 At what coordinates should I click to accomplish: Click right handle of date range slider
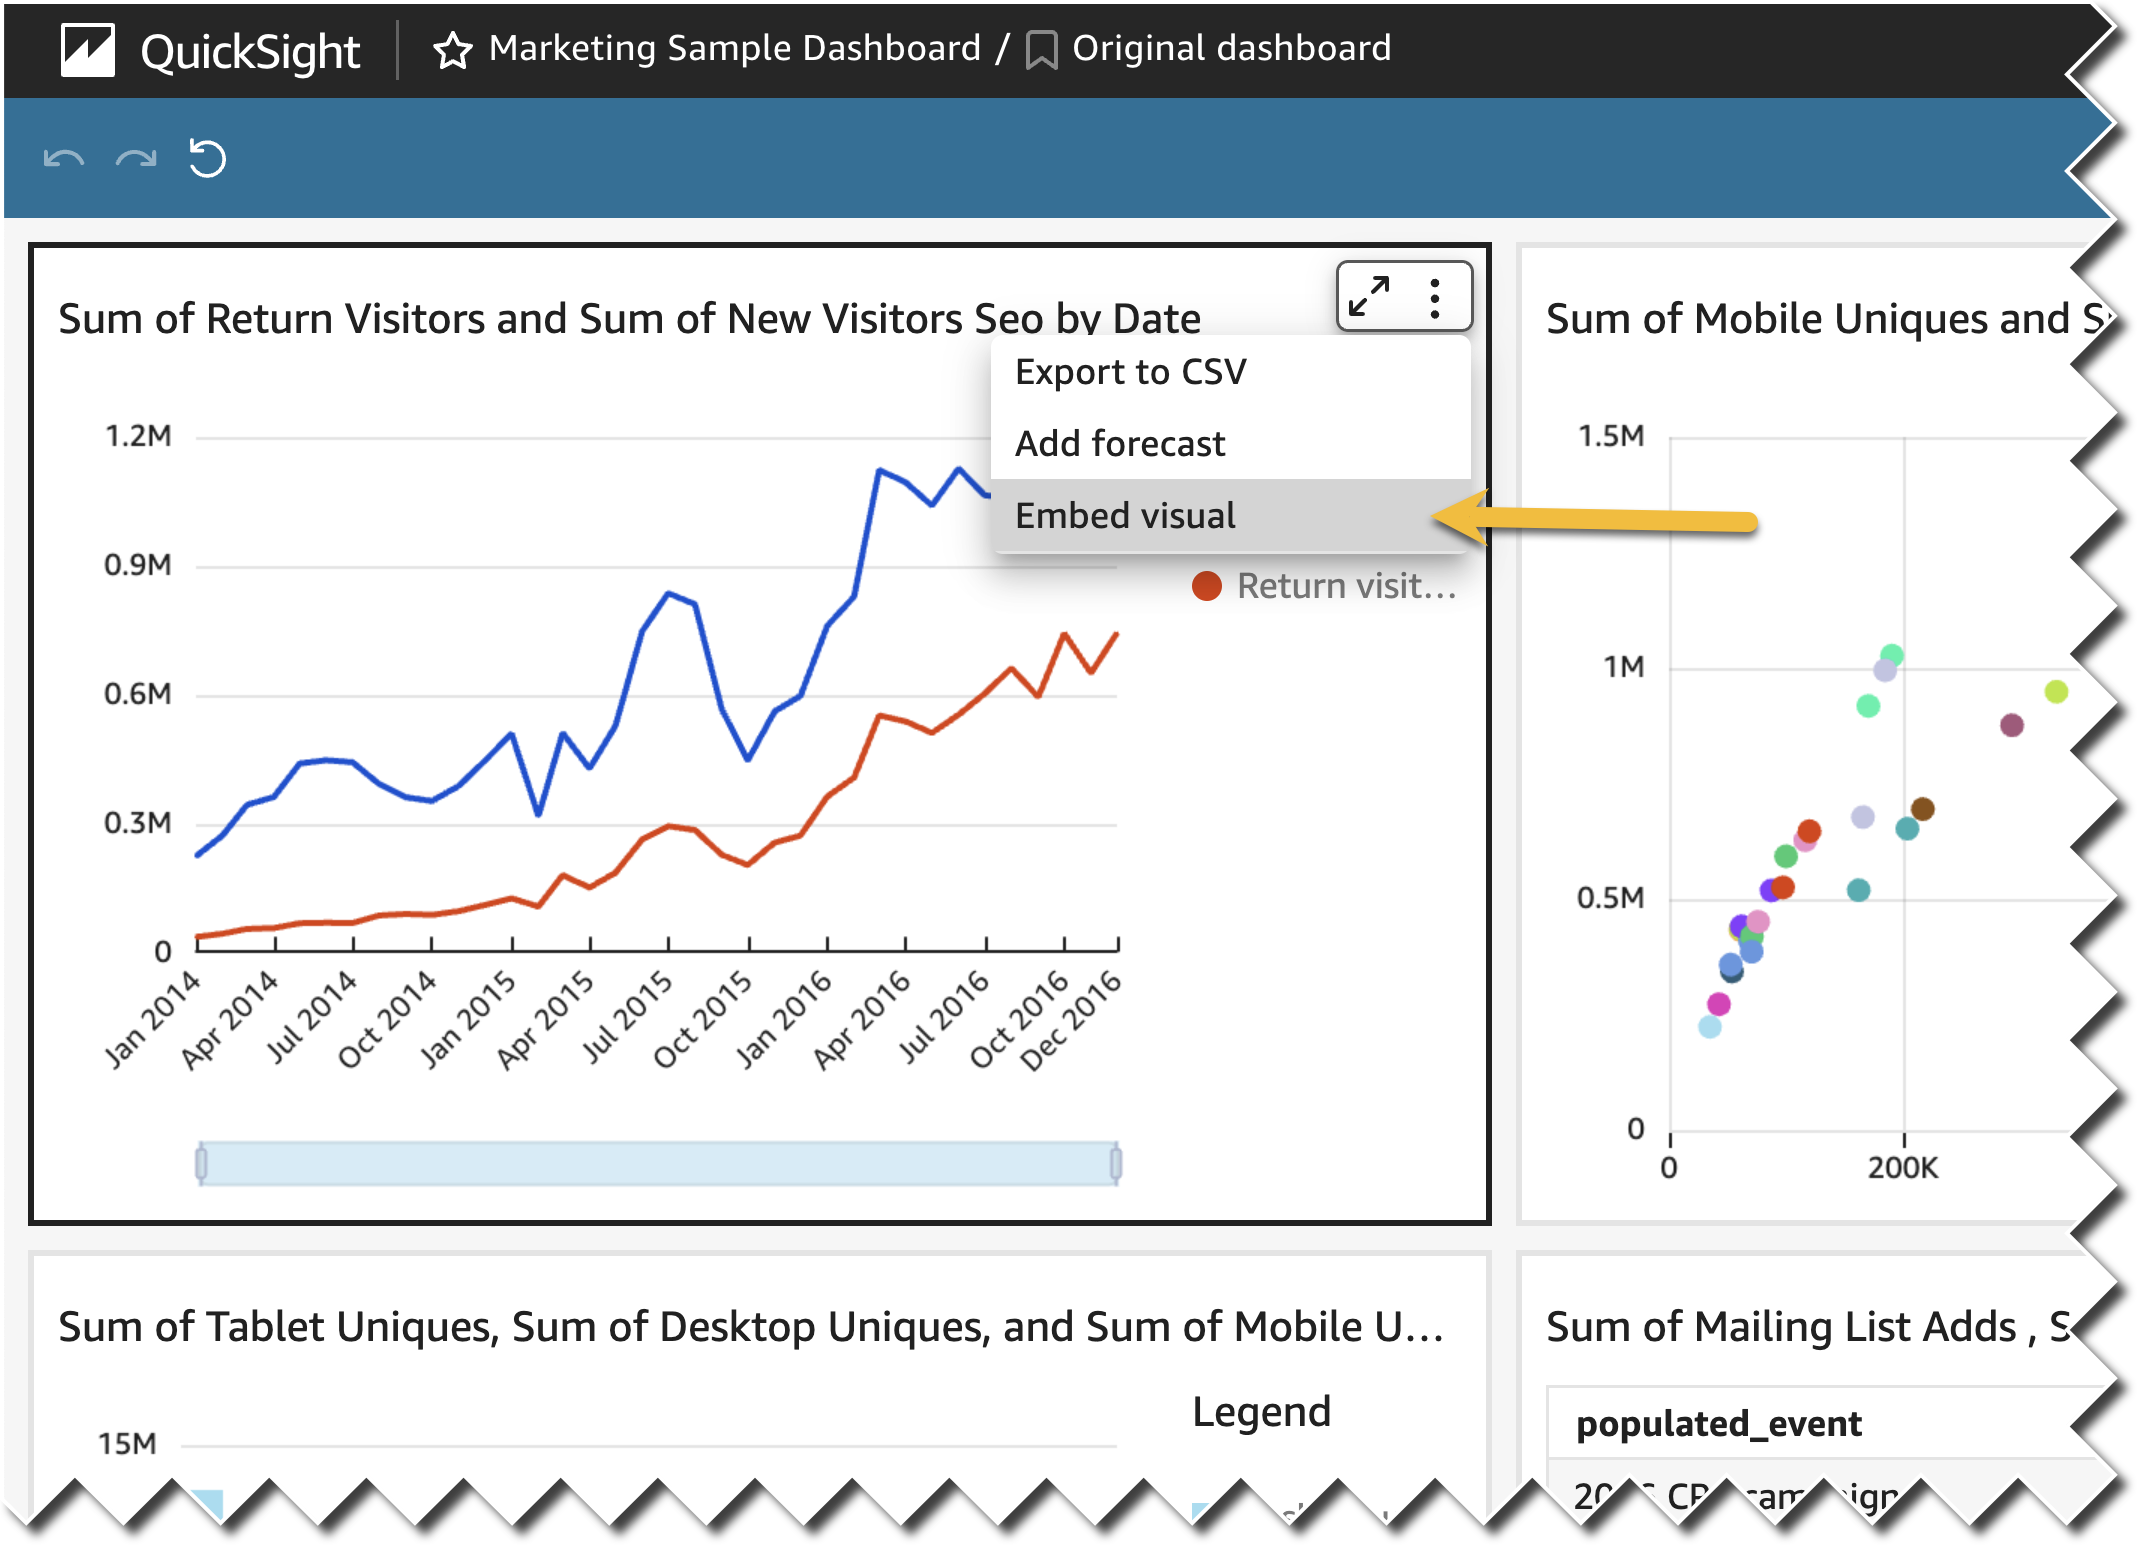1116,1163
